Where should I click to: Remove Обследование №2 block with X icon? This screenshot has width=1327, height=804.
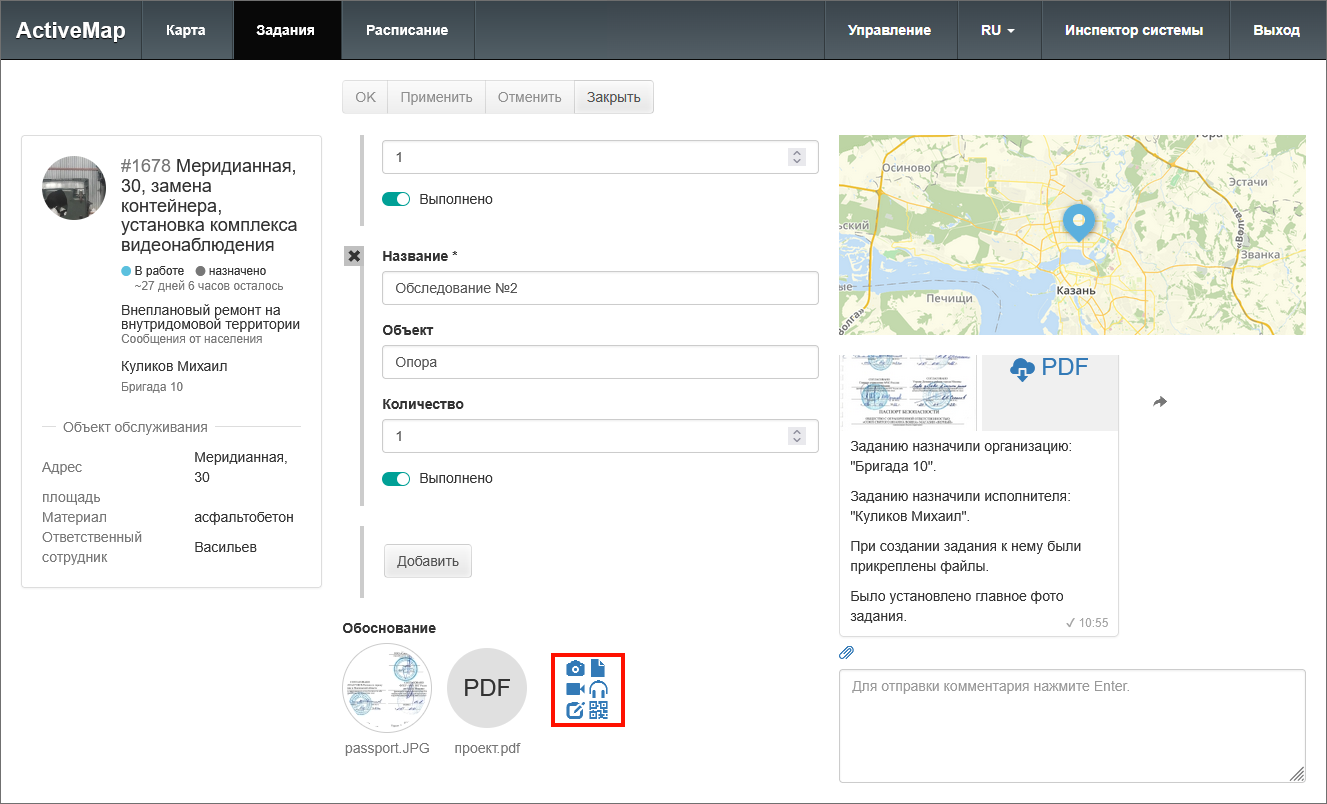pos(353,256)
